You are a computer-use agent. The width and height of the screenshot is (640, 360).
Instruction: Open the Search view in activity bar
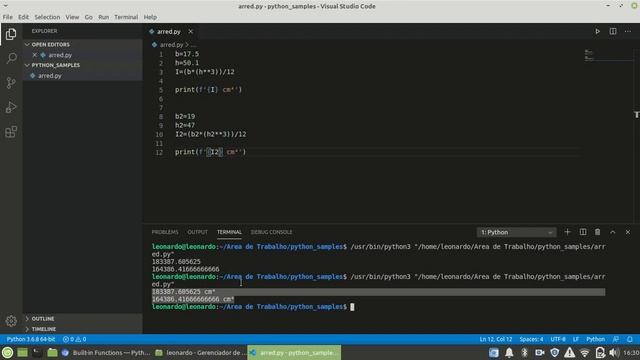tap(11, 58)
